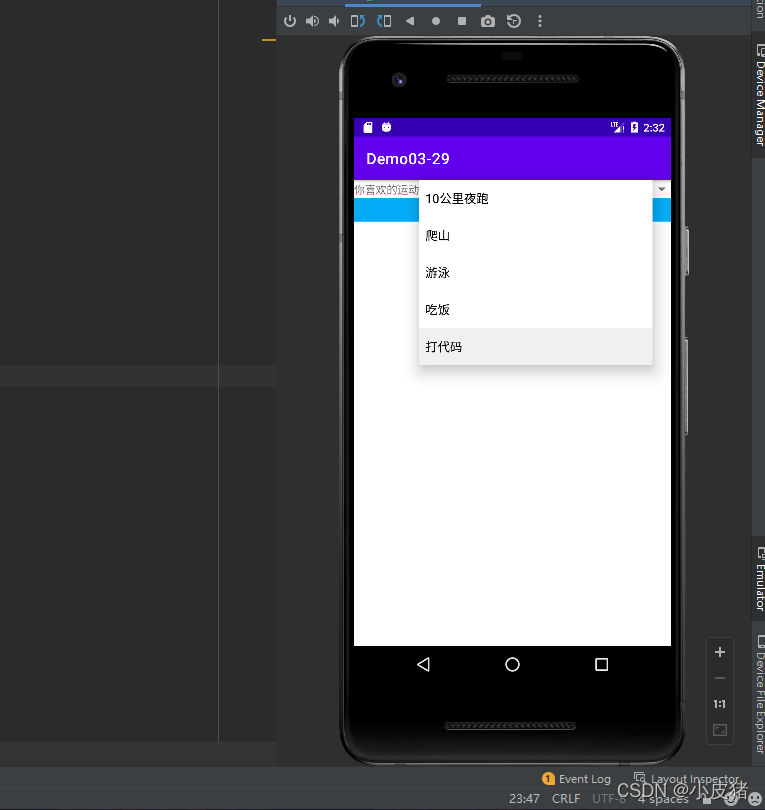Choose 吃饭 in the dropdown list

pos(536,310)
